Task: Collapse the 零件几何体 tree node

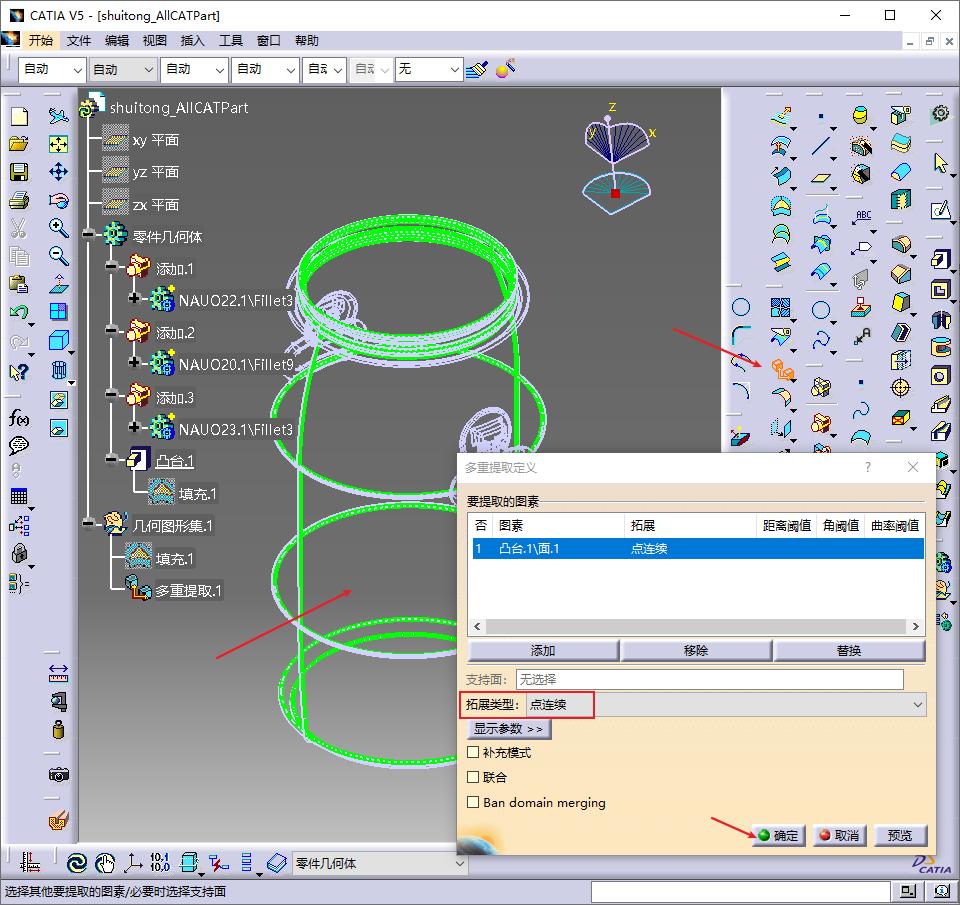Action: (x=89, y=234)
